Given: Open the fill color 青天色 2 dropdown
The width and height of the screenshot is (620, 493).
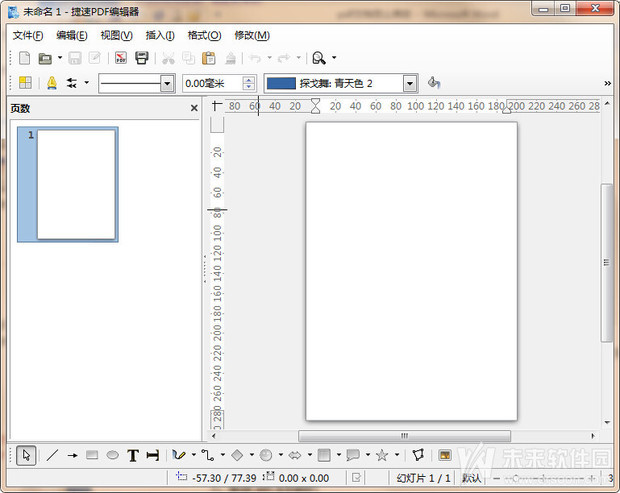Looking at the screenshot, I should [x=410, y=83].
